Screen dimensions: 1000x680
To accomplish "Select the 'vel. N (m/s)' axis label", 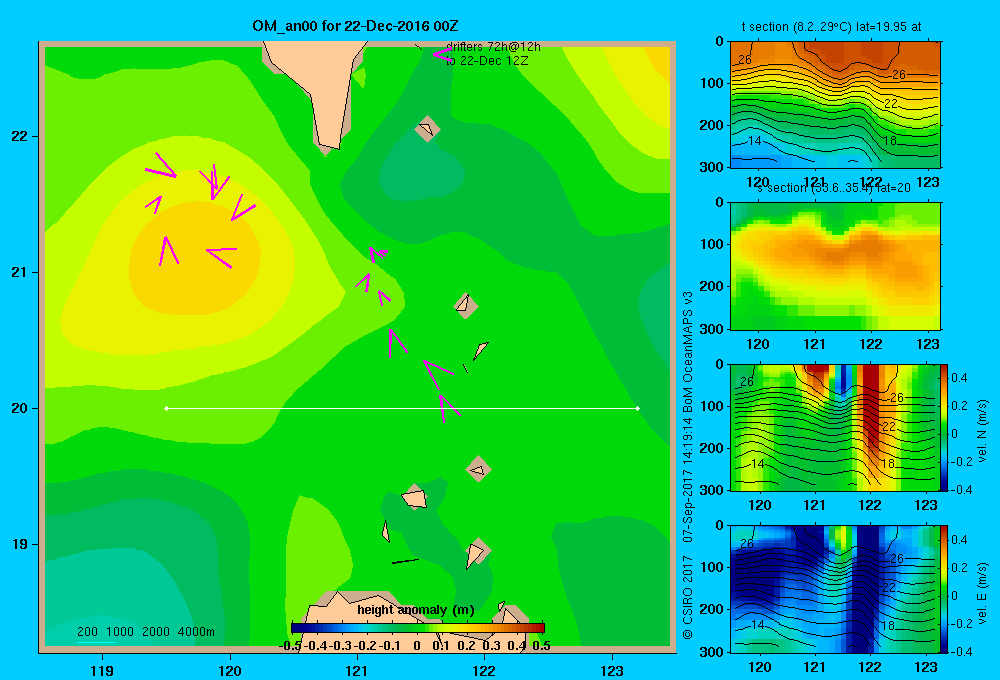I will tap(982, 431).
